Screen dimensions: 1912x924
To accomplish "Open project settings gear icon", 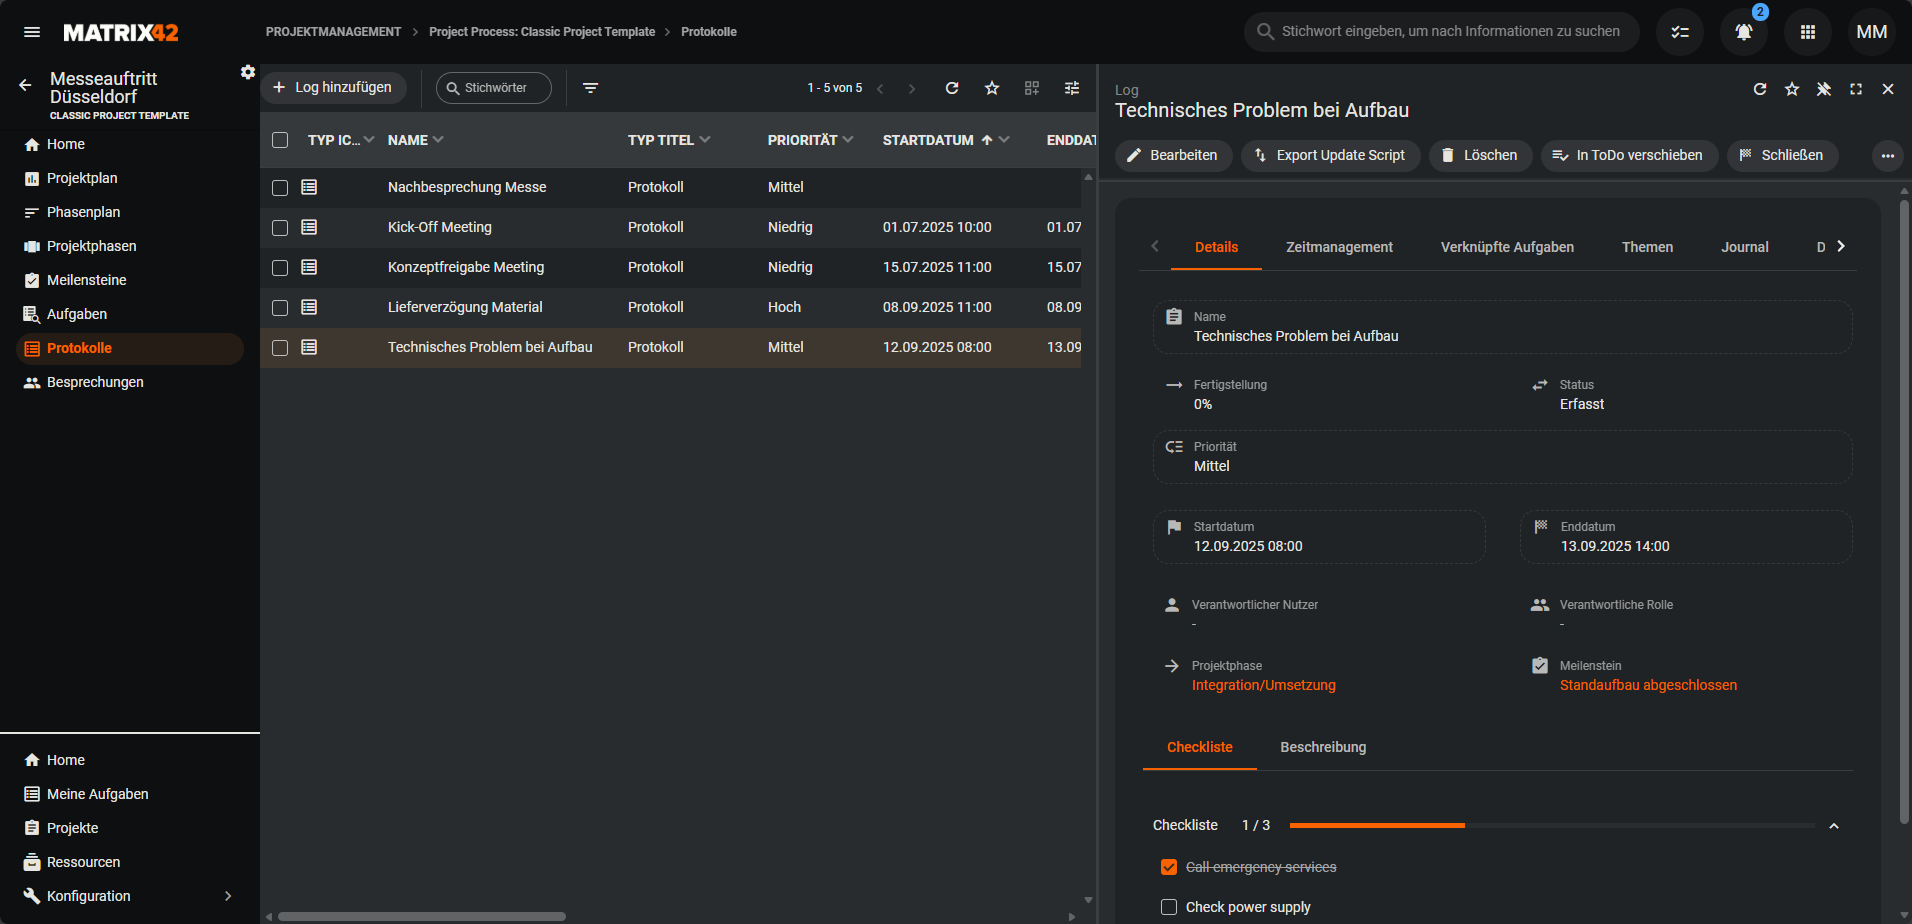I will pos(248,72).
